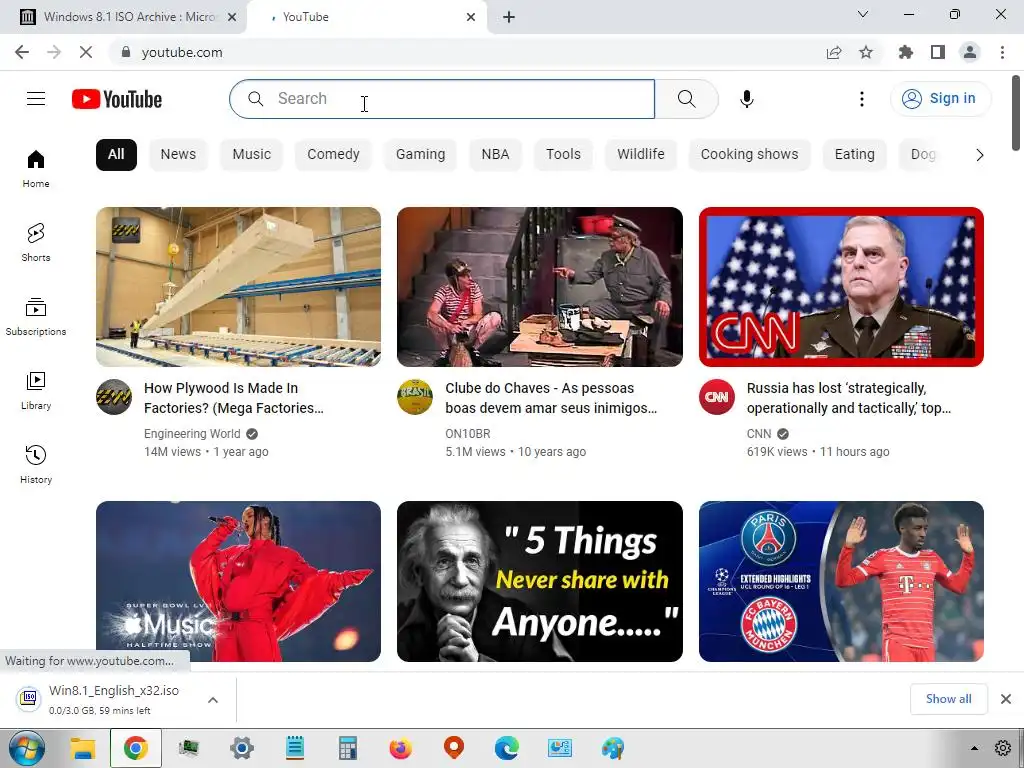Screen dimensions: 1024x768
Task: Open the plywood factory video thumbnail
Action: point(238,287)
